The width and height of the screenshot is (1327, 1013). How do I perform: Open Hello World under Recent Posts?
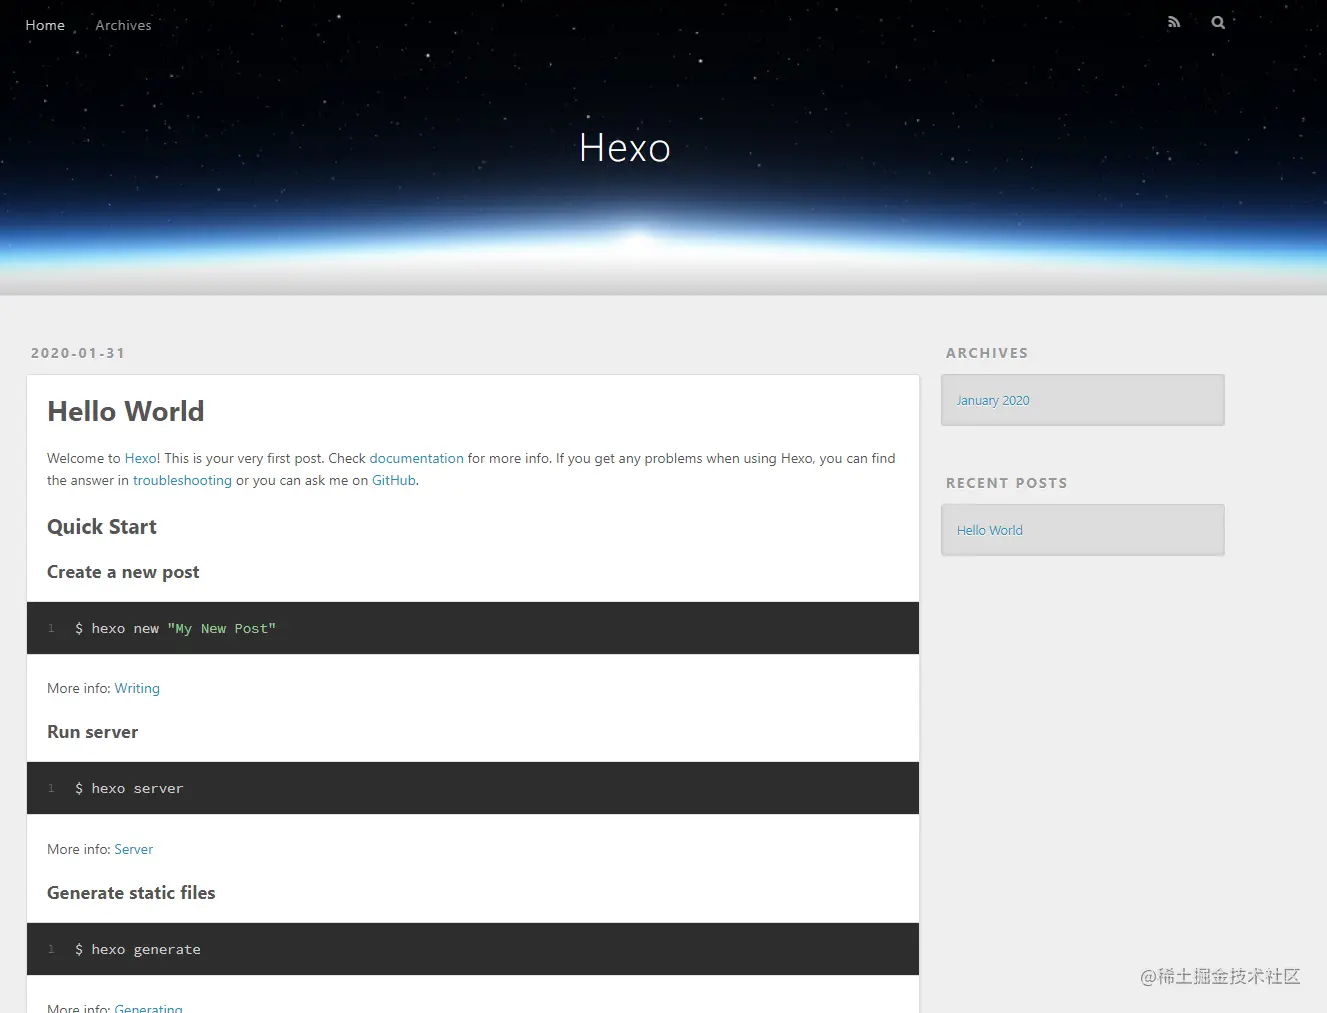989,530
